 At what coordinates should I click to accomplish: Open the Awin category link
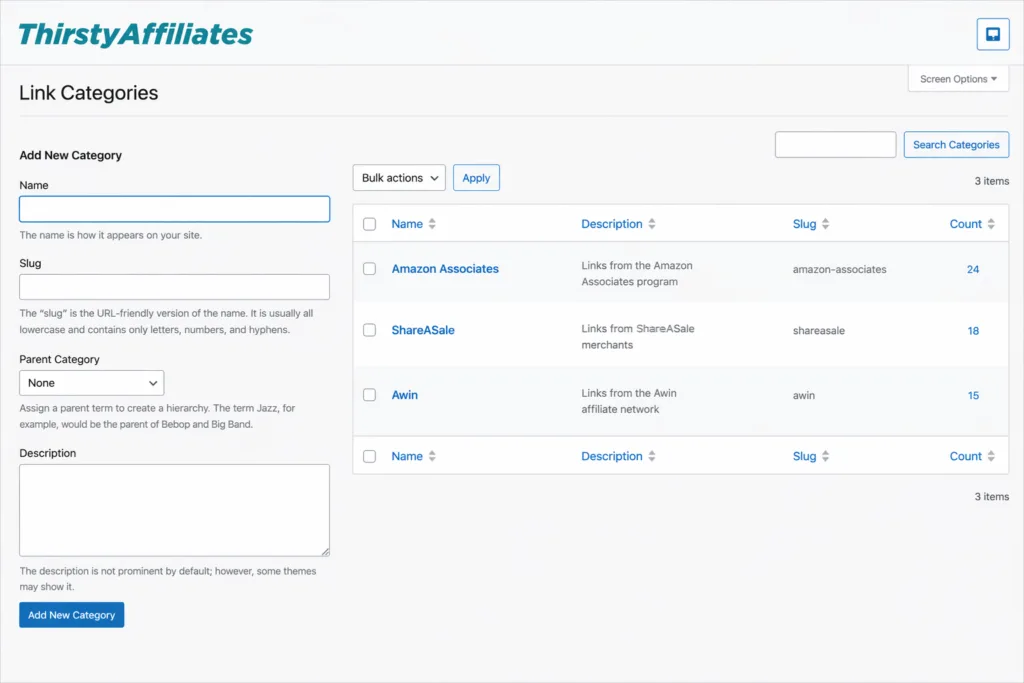[x=405, y=395]
